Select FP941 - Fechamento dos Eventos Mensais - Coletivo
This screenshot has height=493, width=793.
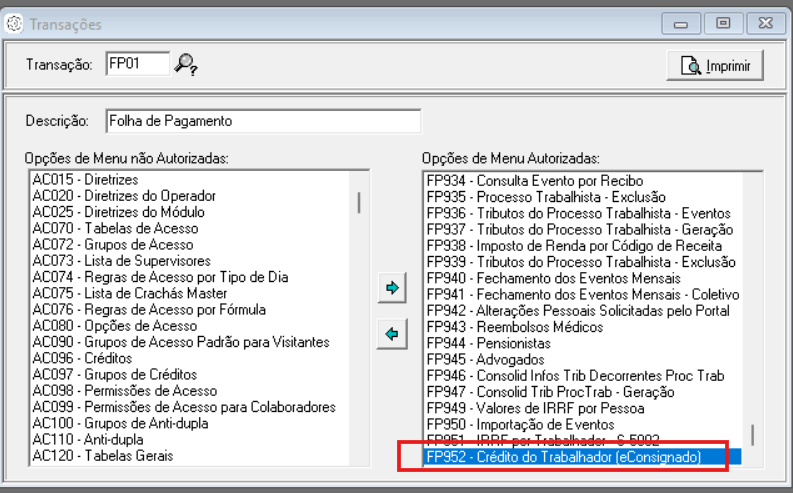coord(583,294)
